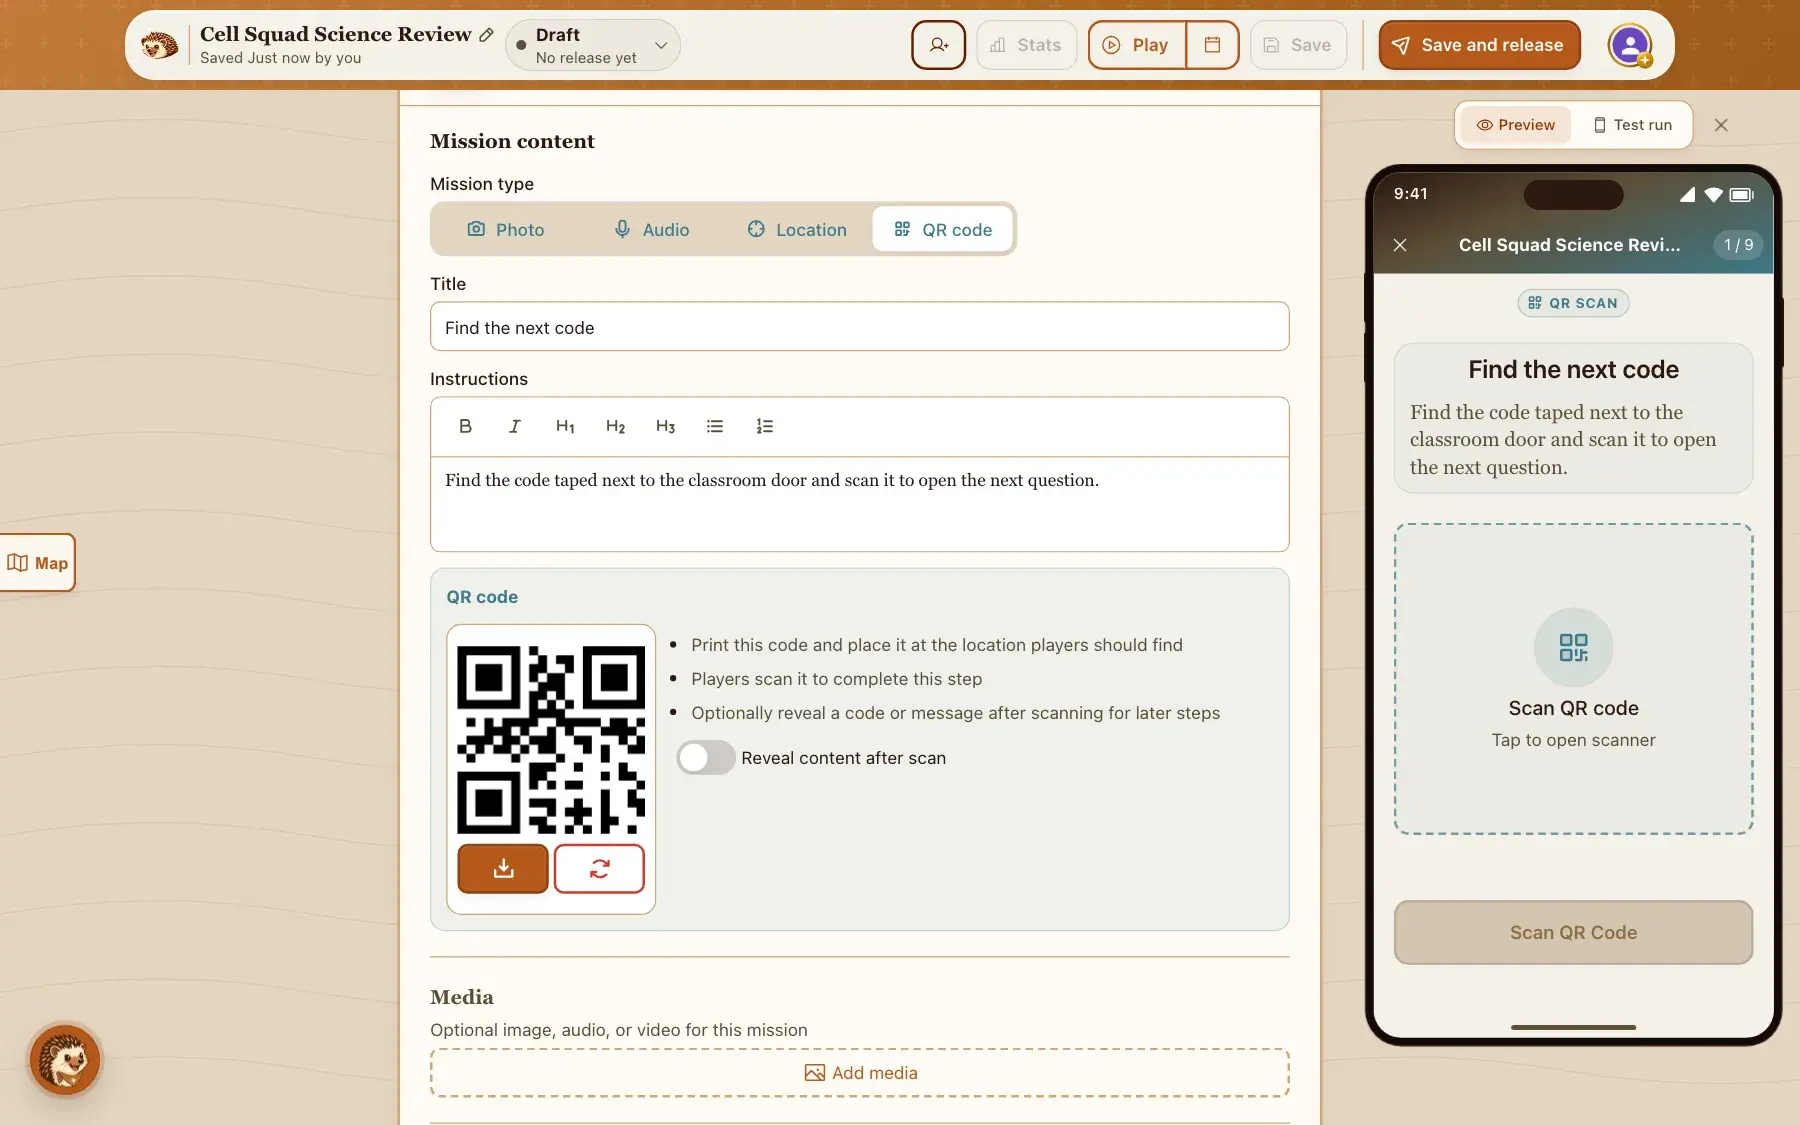This screenshot has width=1800, height=1125.
Task: Open the Draft release status dropdown
Action: pyautogui.click(x=592, y=45)
